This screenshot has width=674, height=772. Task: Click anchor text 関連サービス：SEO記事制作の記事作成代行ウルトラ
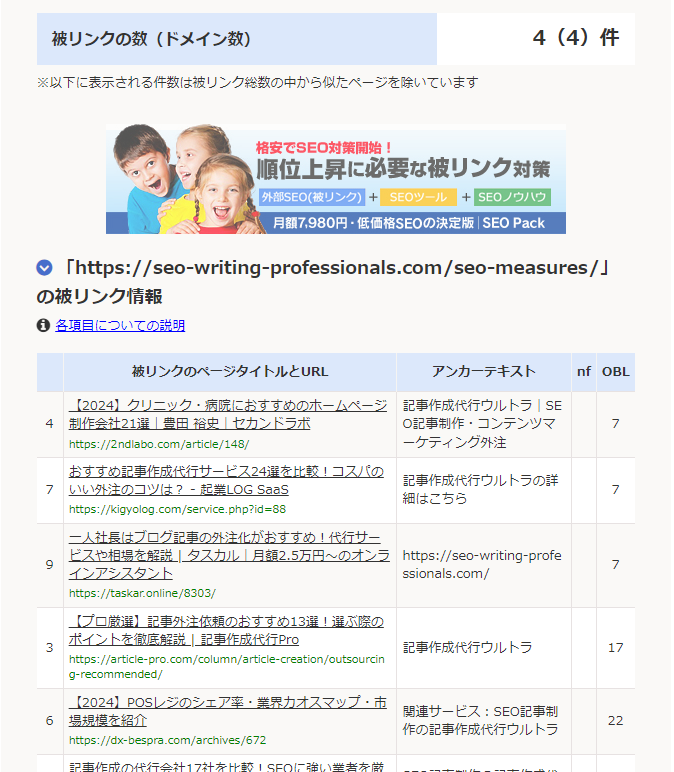click(x=481, y=720)
